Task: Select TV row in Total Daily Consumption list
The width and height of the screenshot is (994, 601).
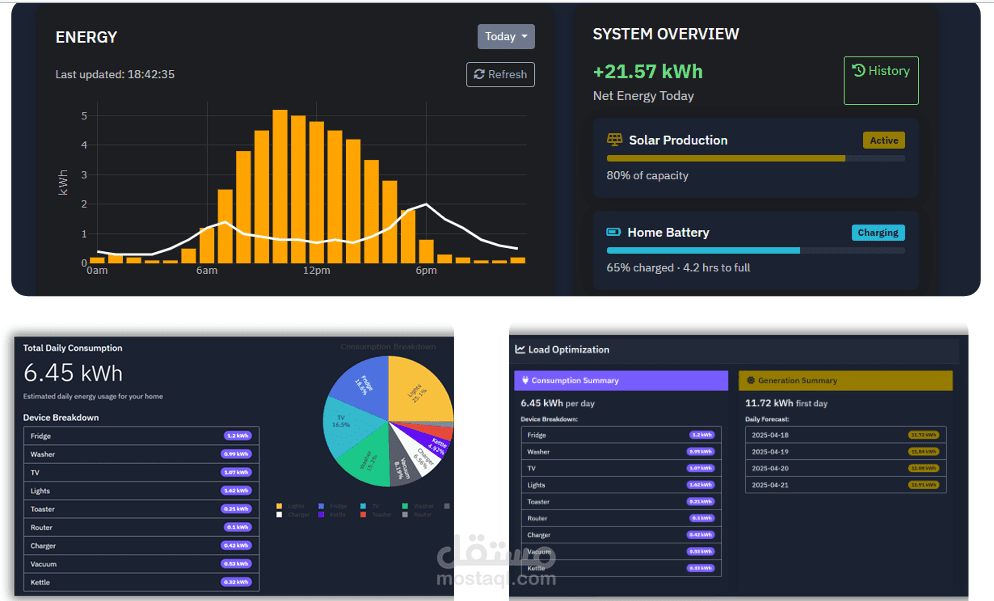Action: 141,472
